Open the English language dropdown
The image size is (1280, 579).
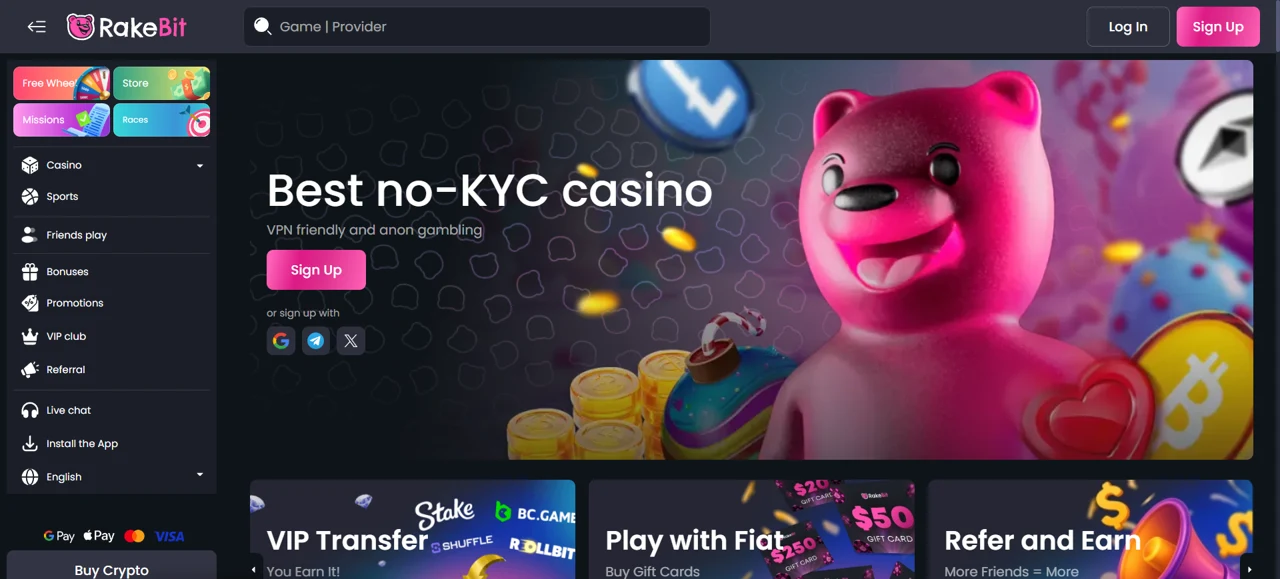(112, 477)
